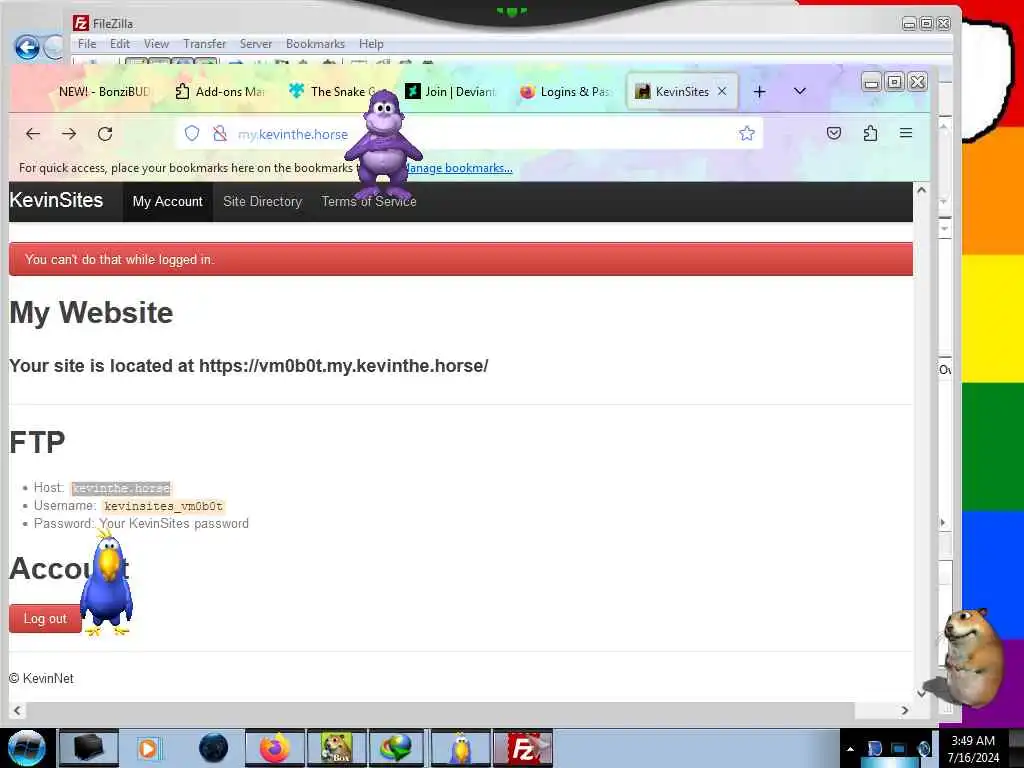Screen dimensions: 1024x768
Task: Go back with the Firefox back arrow
Action: pos(33,134)
